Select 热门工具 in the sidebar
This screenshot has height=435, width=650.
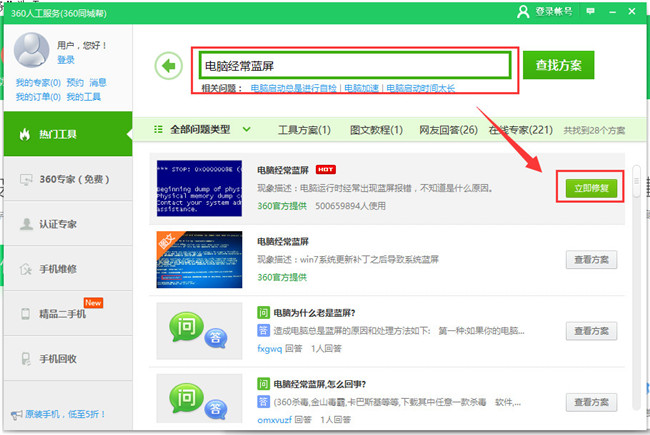pyautogui.click(x=68, y=134)
